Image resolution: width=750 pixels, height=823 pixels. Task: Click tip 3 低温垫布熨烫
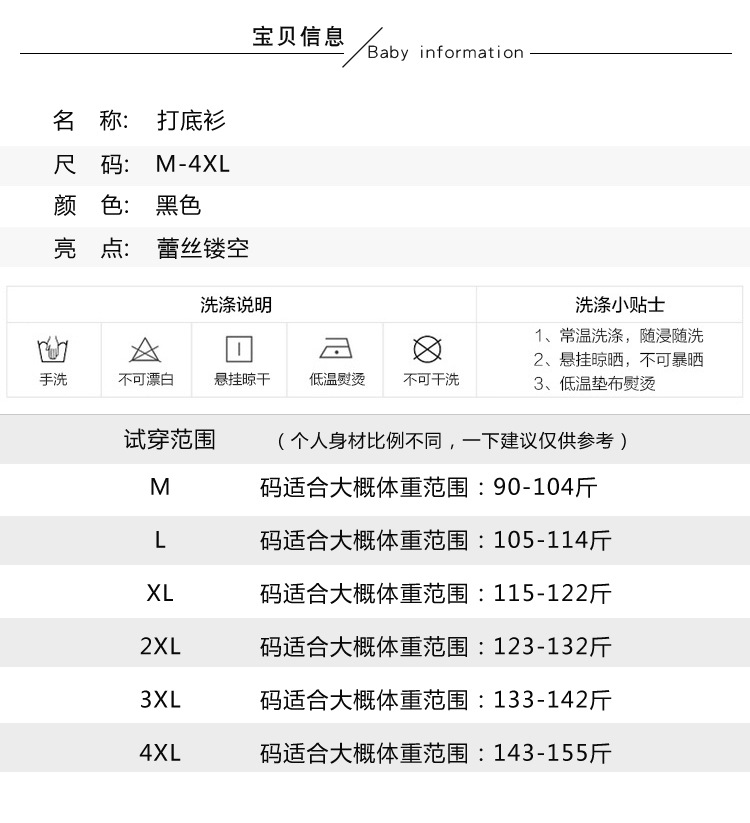pyautogui.click(x=595, y=384)
